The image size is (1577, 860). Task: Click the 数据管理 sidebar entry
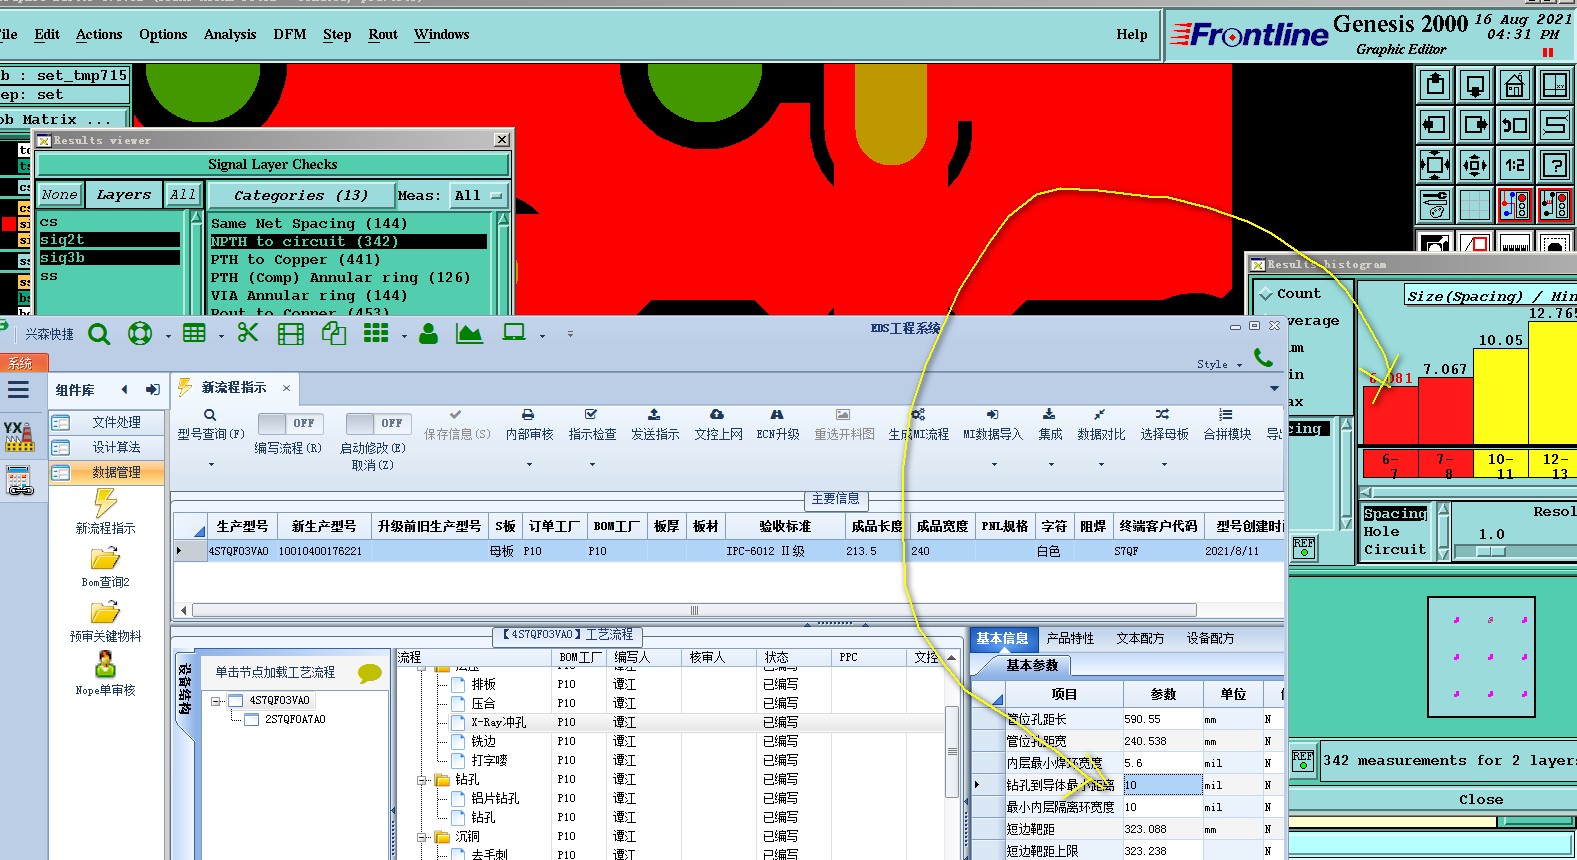pyautogui.click(x=107, y=472)
